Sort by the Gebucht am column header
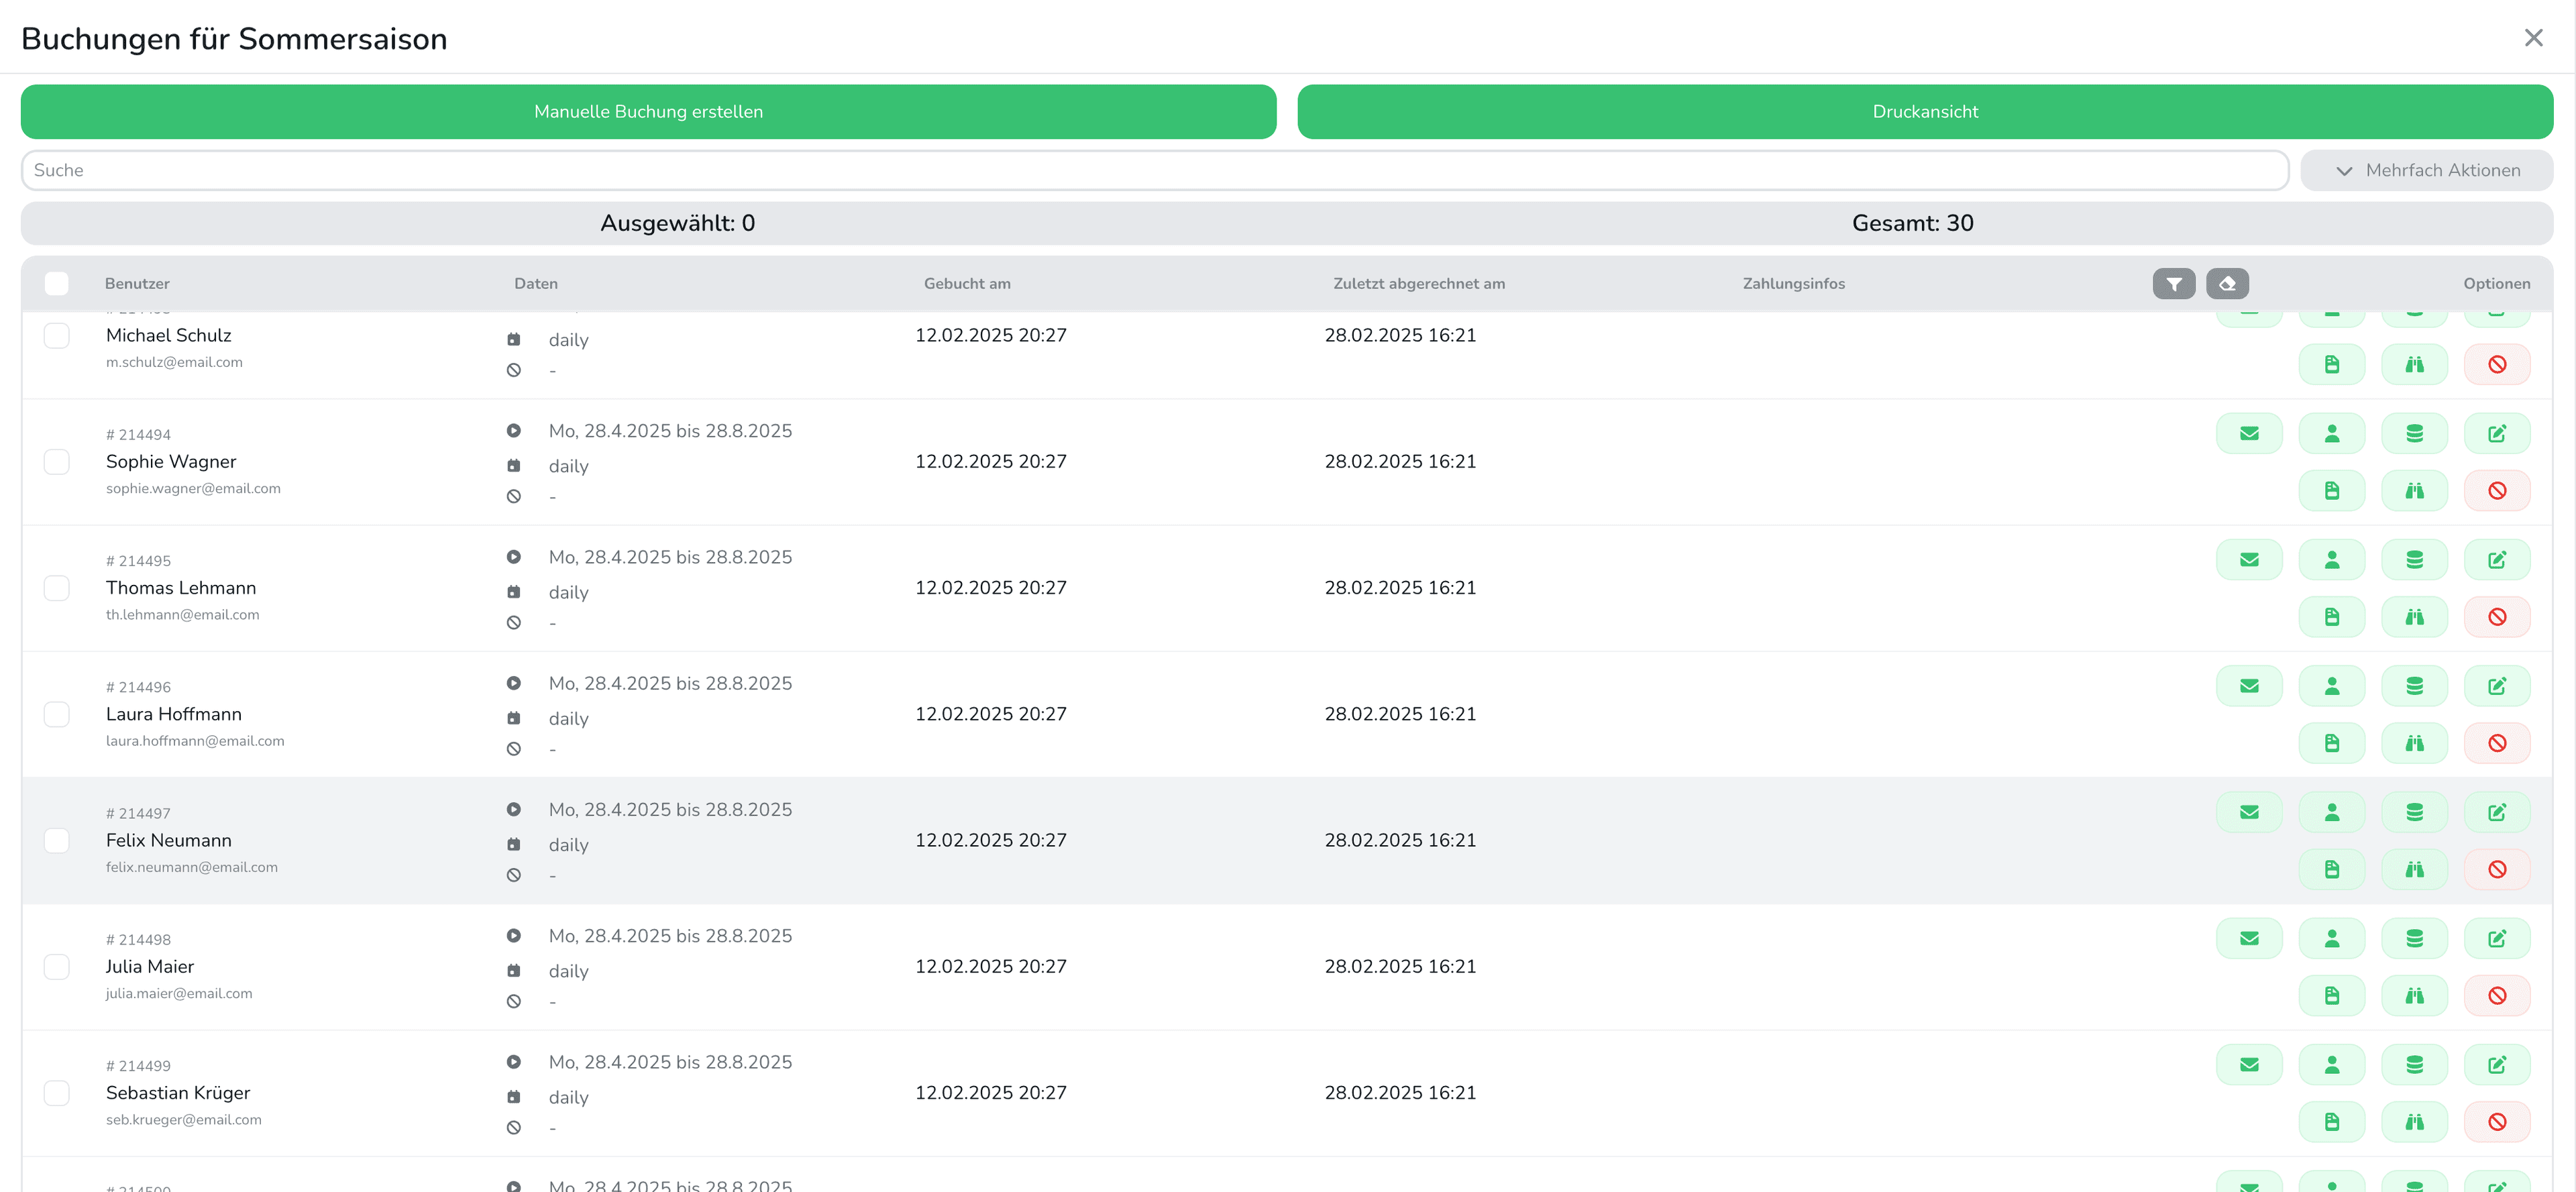This screenshot has width=2576, height=1192. 966,284
